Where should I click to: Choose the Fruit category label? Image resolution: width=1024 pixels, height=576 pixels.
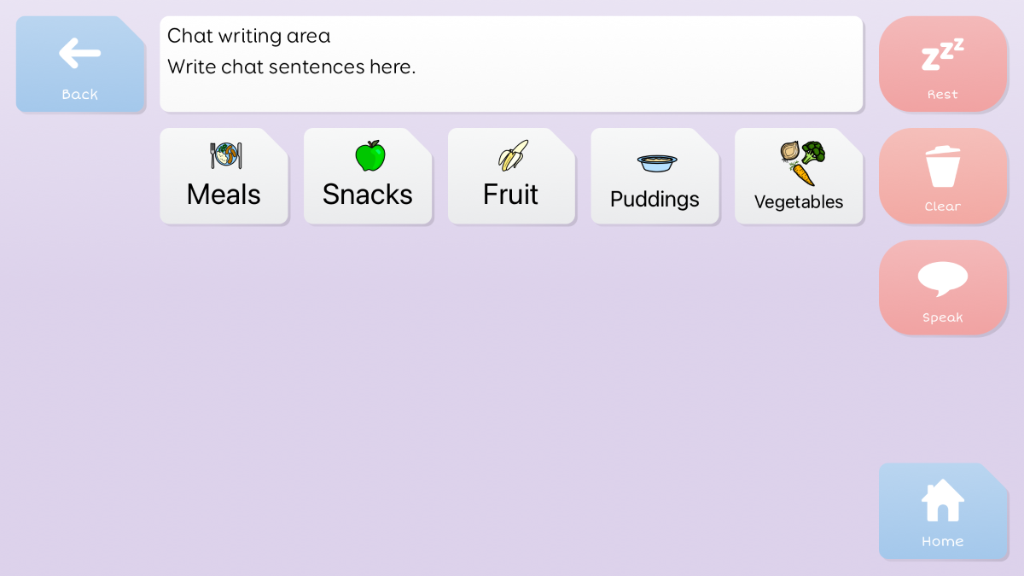point(511,195)
